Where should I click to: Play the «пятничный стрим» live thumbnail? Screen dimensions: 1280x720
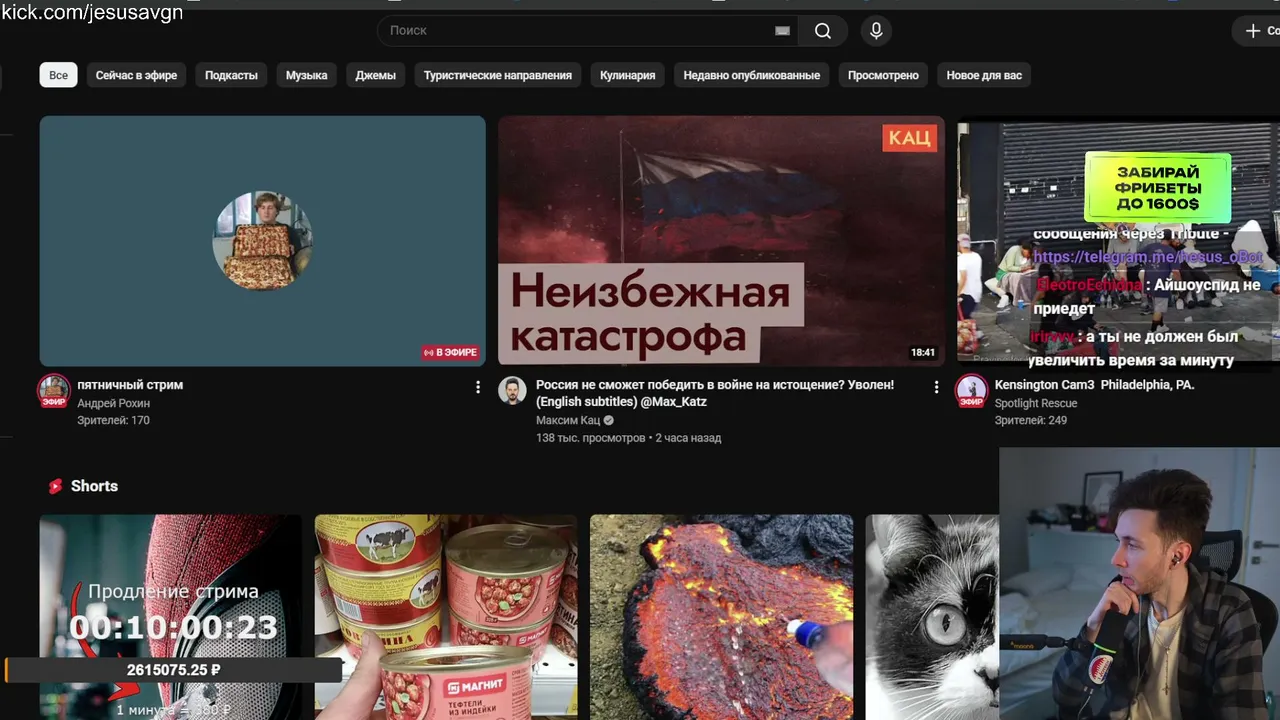point(263,241)
